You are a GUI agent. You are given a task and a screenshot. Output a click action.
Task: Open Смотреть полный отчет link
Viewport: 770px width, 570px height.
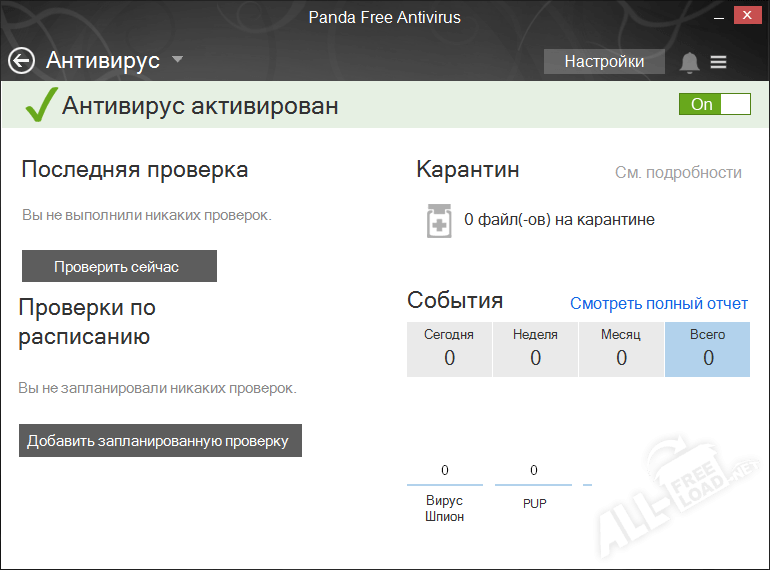[658, 303]
